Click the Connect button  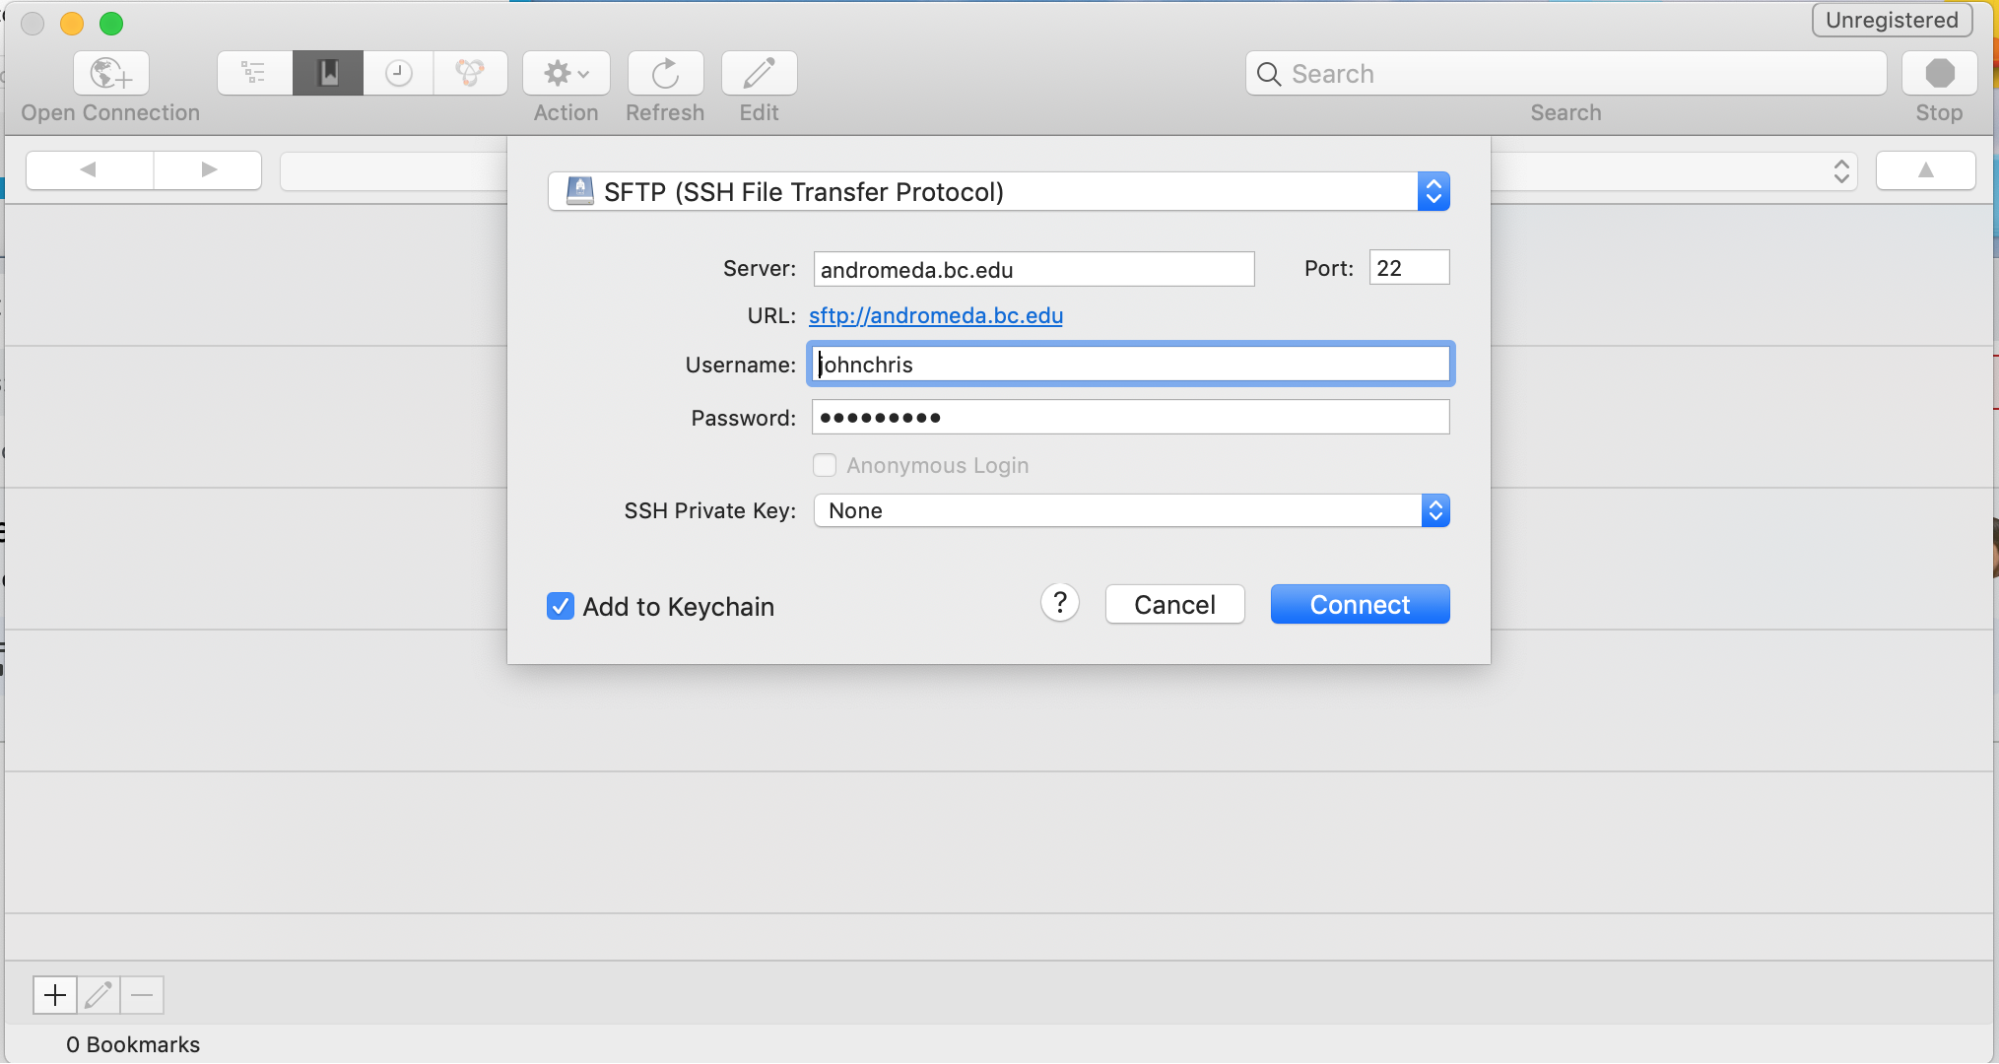pos(1359,604)
